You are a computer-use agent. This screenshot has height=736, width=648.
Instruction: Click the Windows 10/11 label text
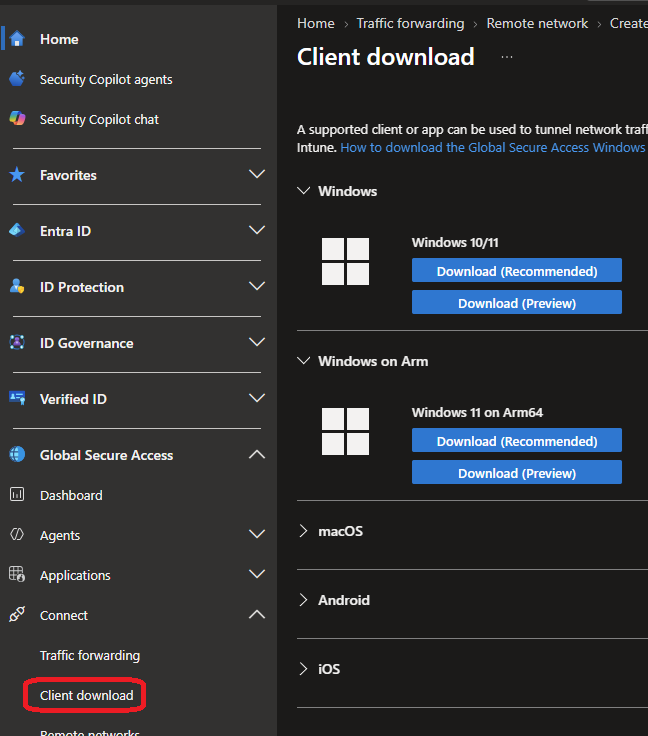pyautogui.click(x=455, y=243)
